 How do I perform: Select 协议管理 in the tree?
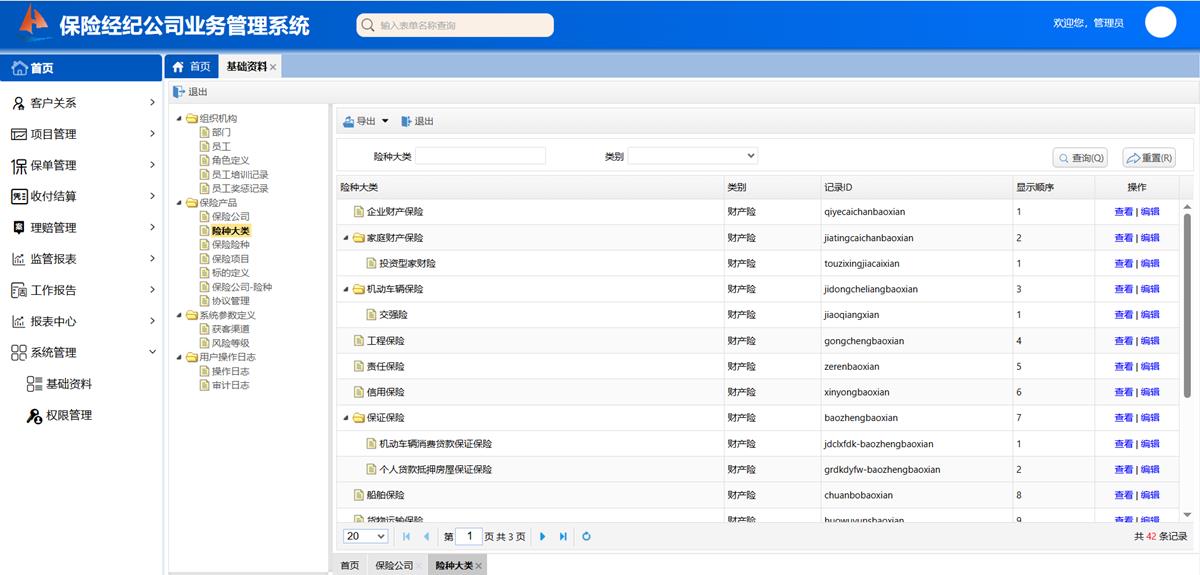click(x=230, y=301)
